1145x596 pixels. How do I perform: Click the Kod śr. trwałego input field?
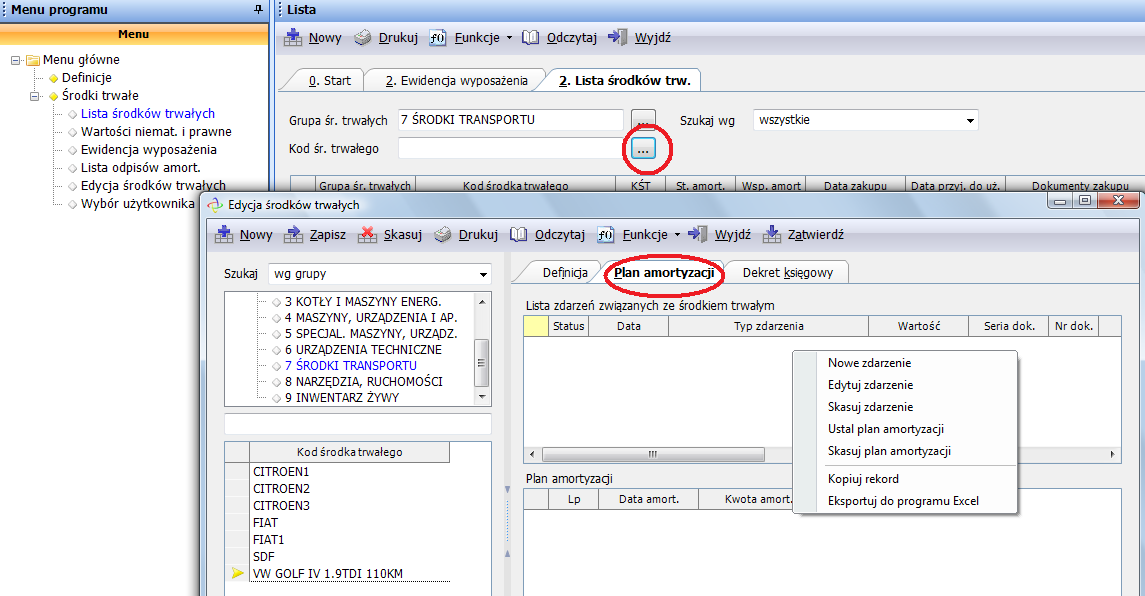point(510,149)
